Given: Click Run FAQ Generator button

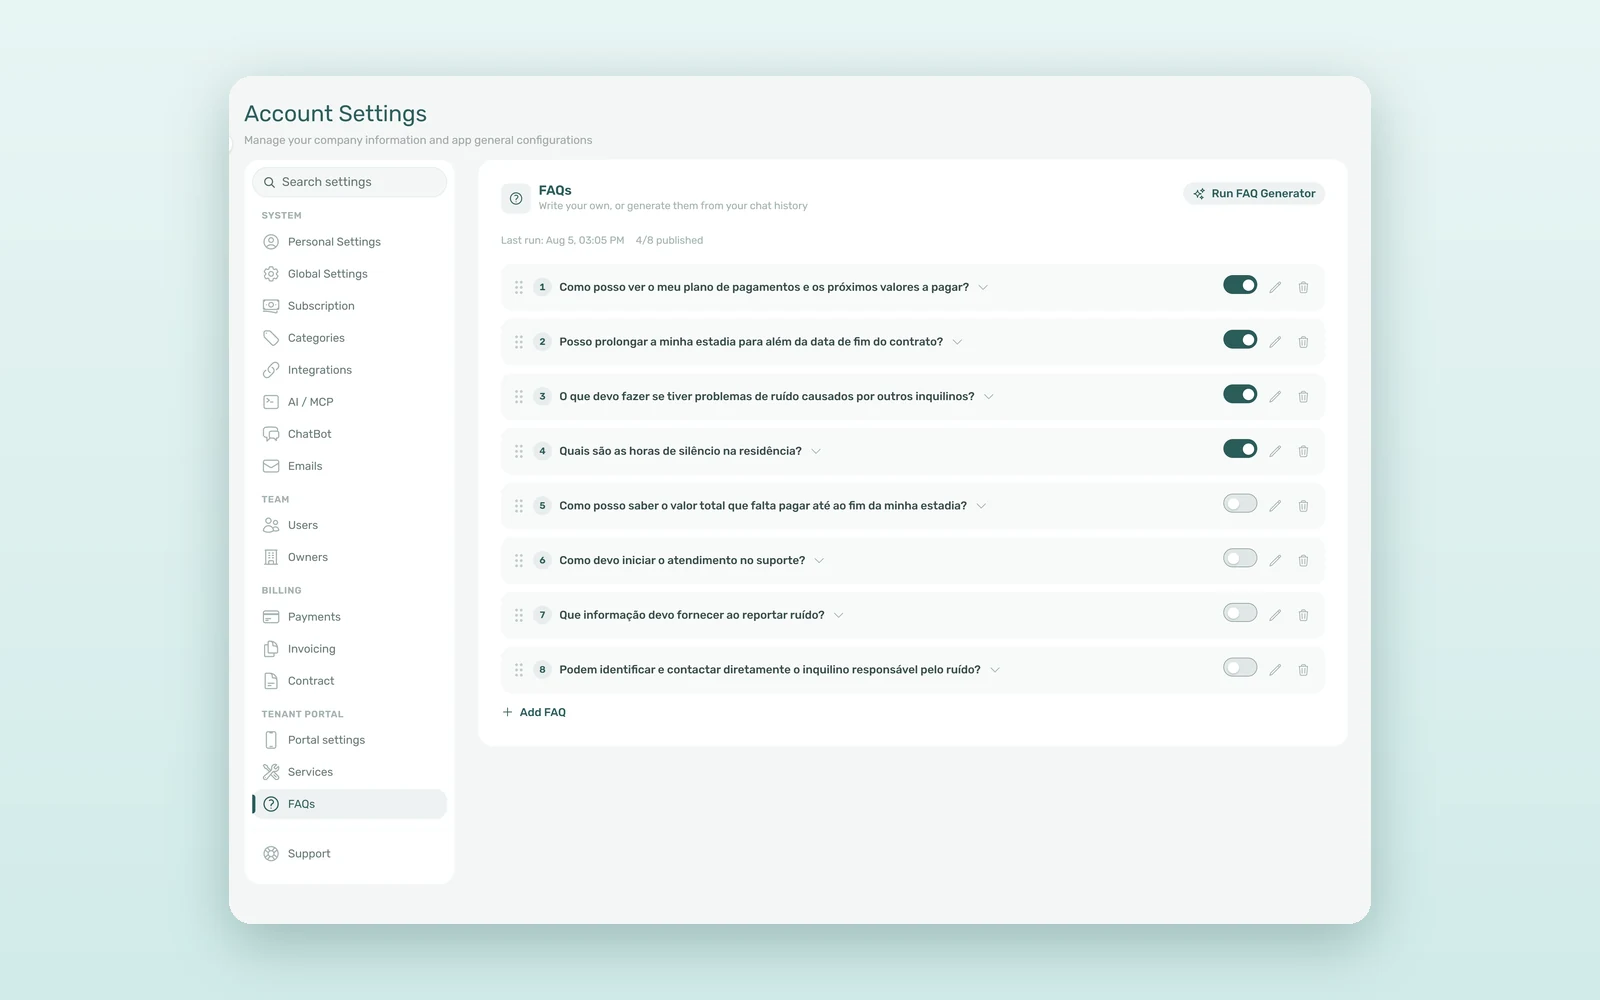Looking at the screenshot, I should [1254, 194].
